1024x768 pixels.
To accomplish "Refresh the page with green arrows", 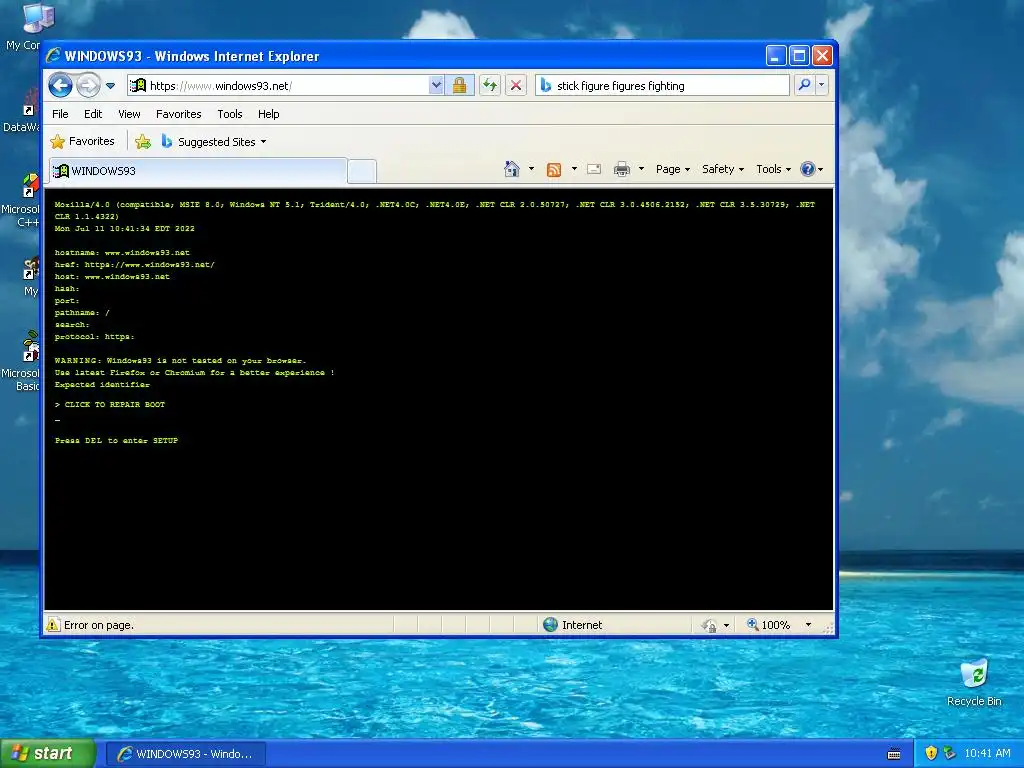I will tap(490, 86).
